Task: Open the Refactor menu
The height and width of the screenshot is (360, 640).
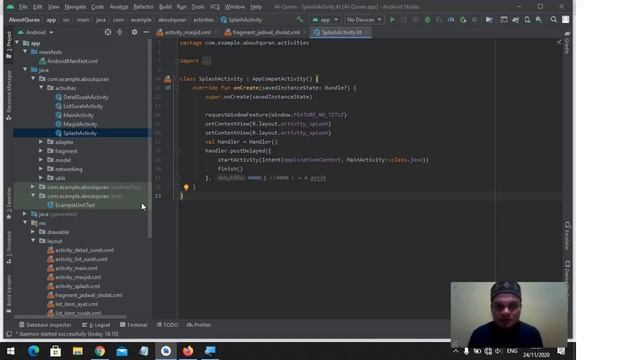Action: [143, 7]
